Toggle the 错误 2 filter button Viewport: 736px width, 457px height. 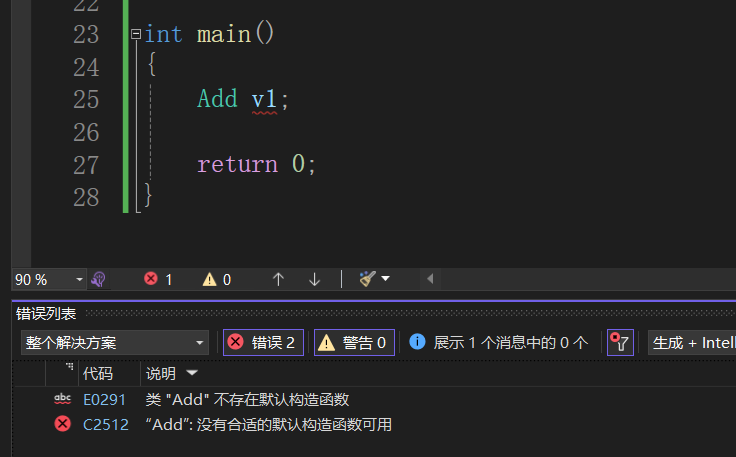pos(263,343)
